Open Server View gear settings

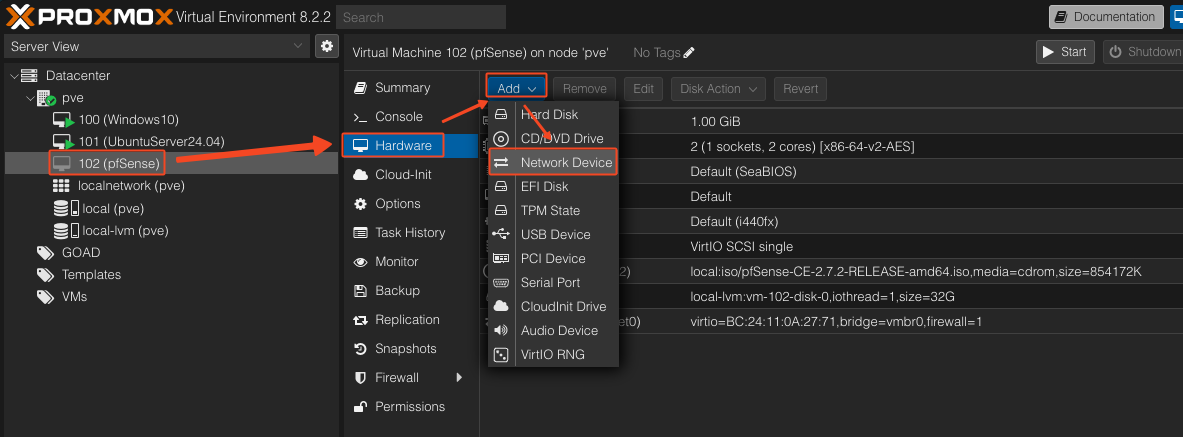pos(326,46)
